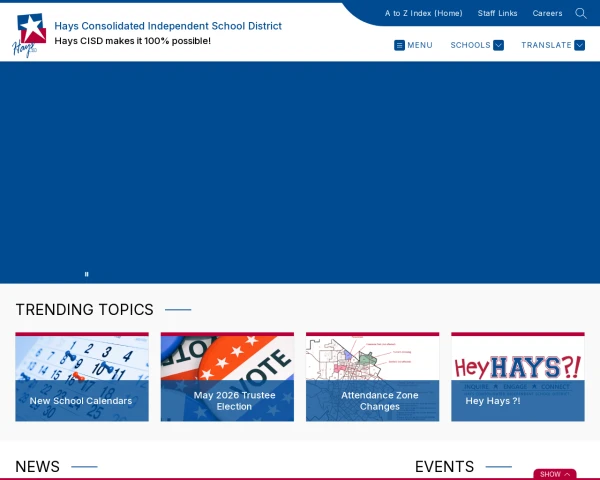This screenshot has width=600, height=480.
Task: Click the EVENTS heading
Action: (444, 467)
